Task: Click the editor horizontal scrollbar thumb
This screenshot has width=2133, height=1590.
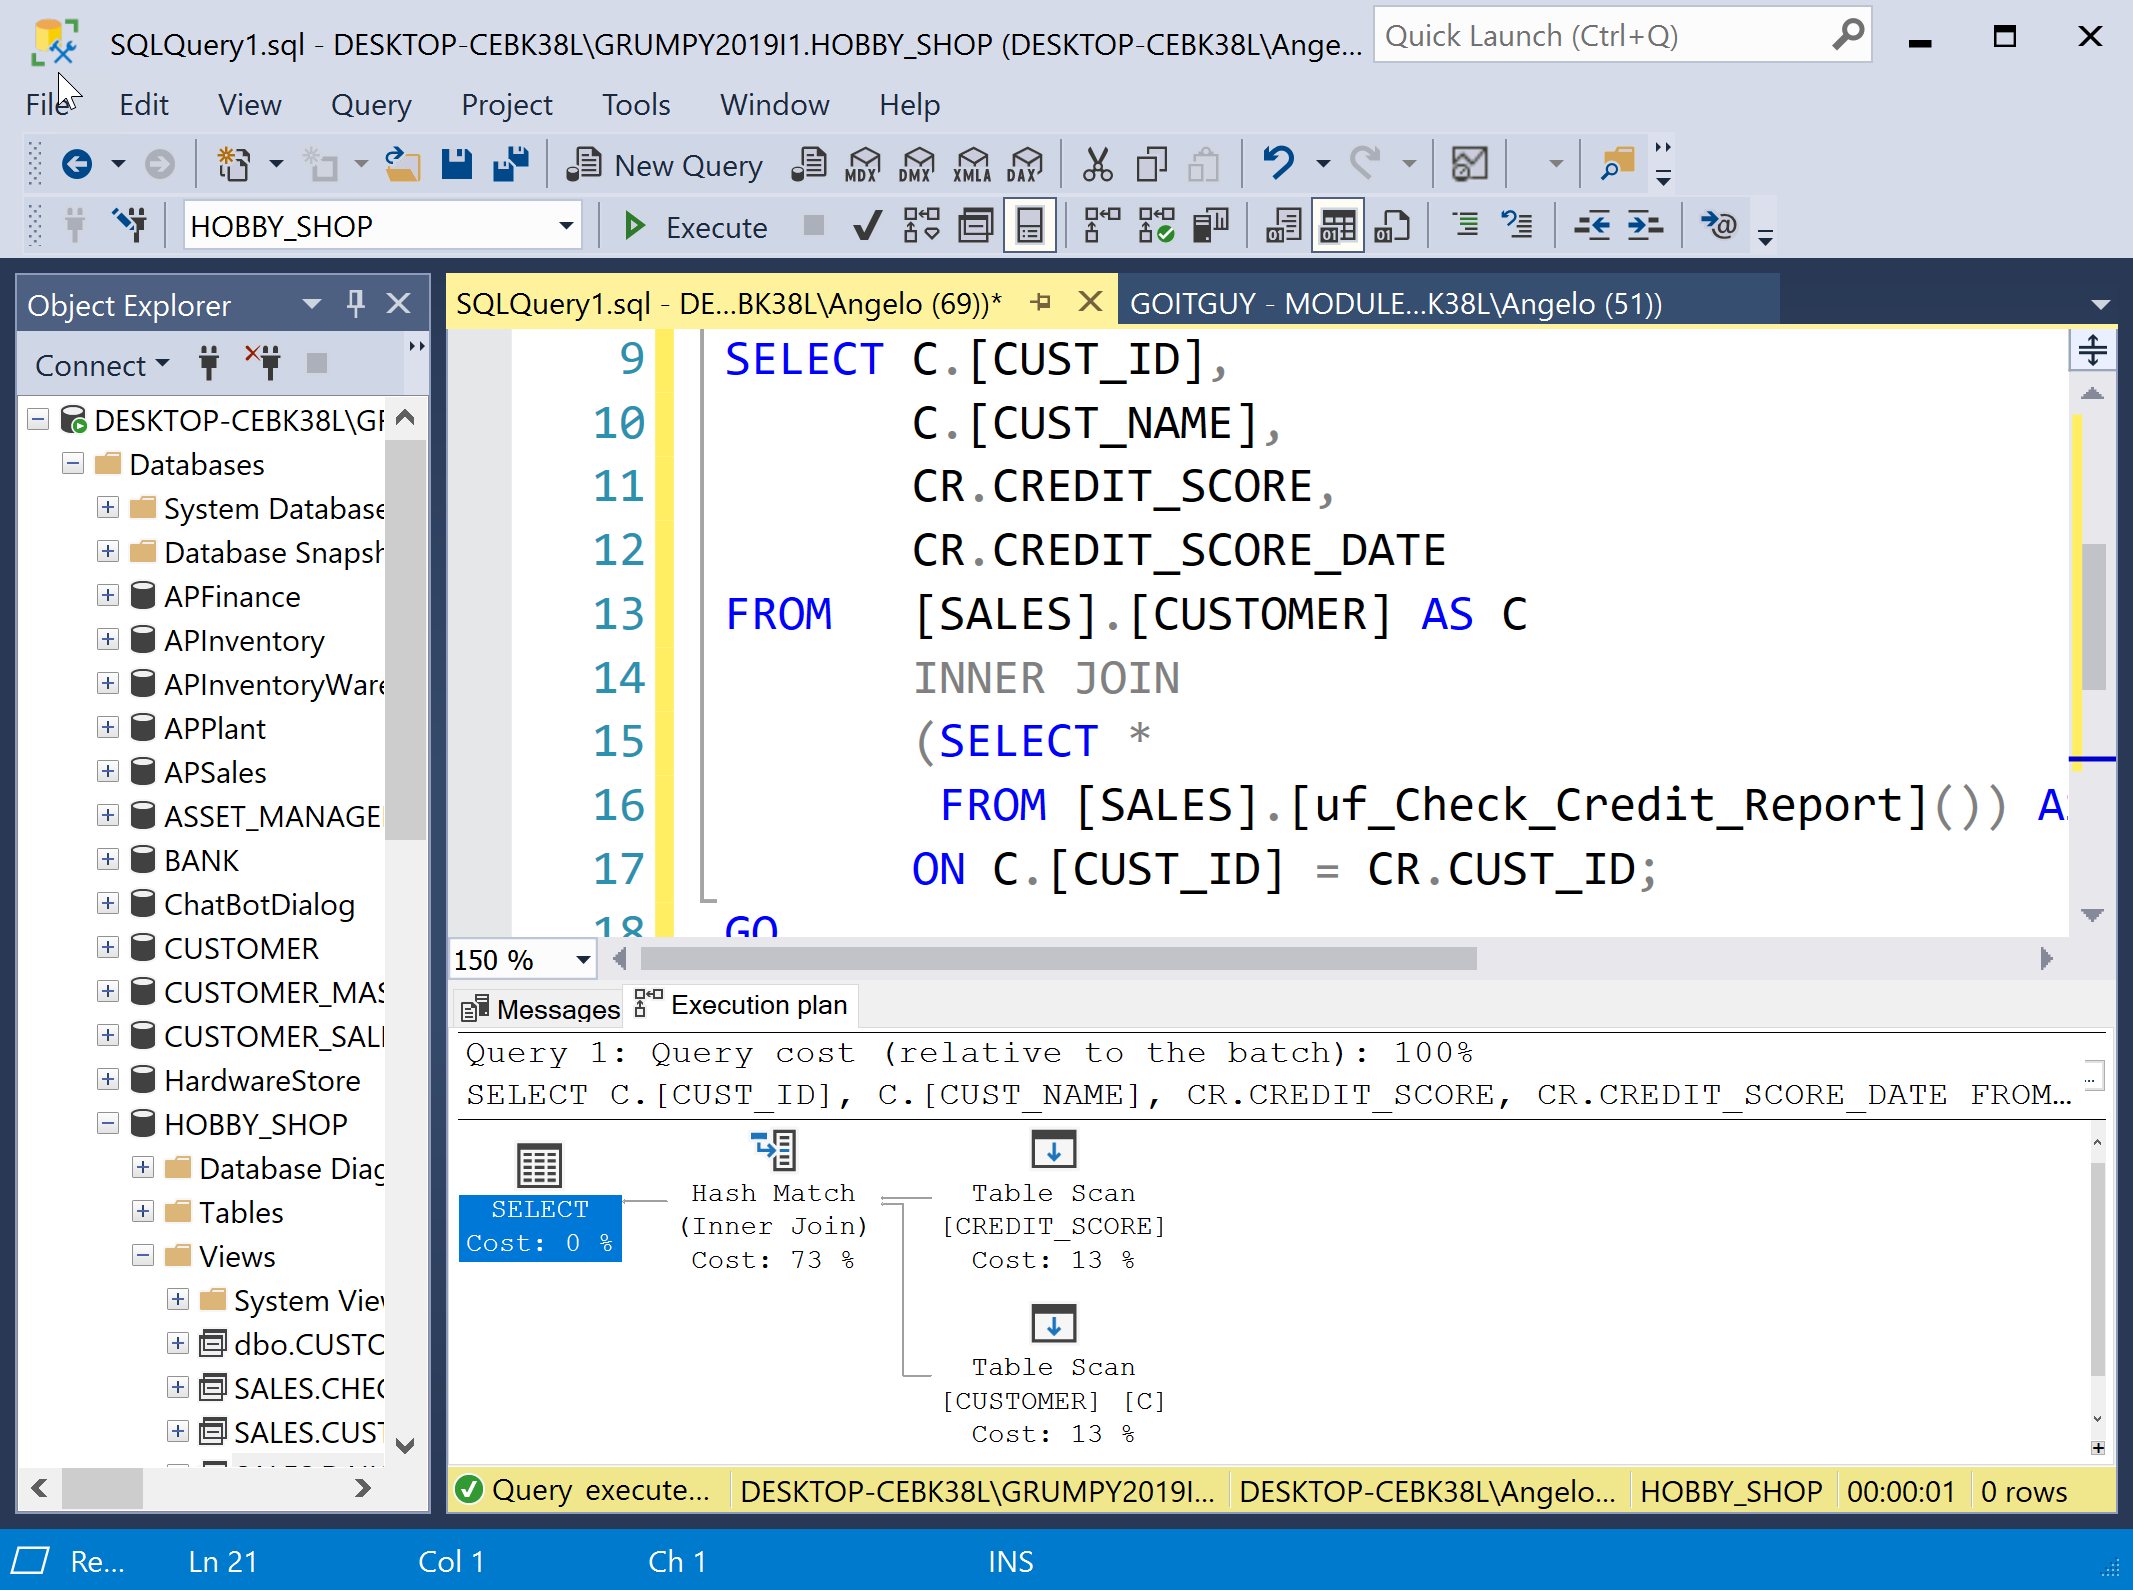Action: pos(1058,959)
